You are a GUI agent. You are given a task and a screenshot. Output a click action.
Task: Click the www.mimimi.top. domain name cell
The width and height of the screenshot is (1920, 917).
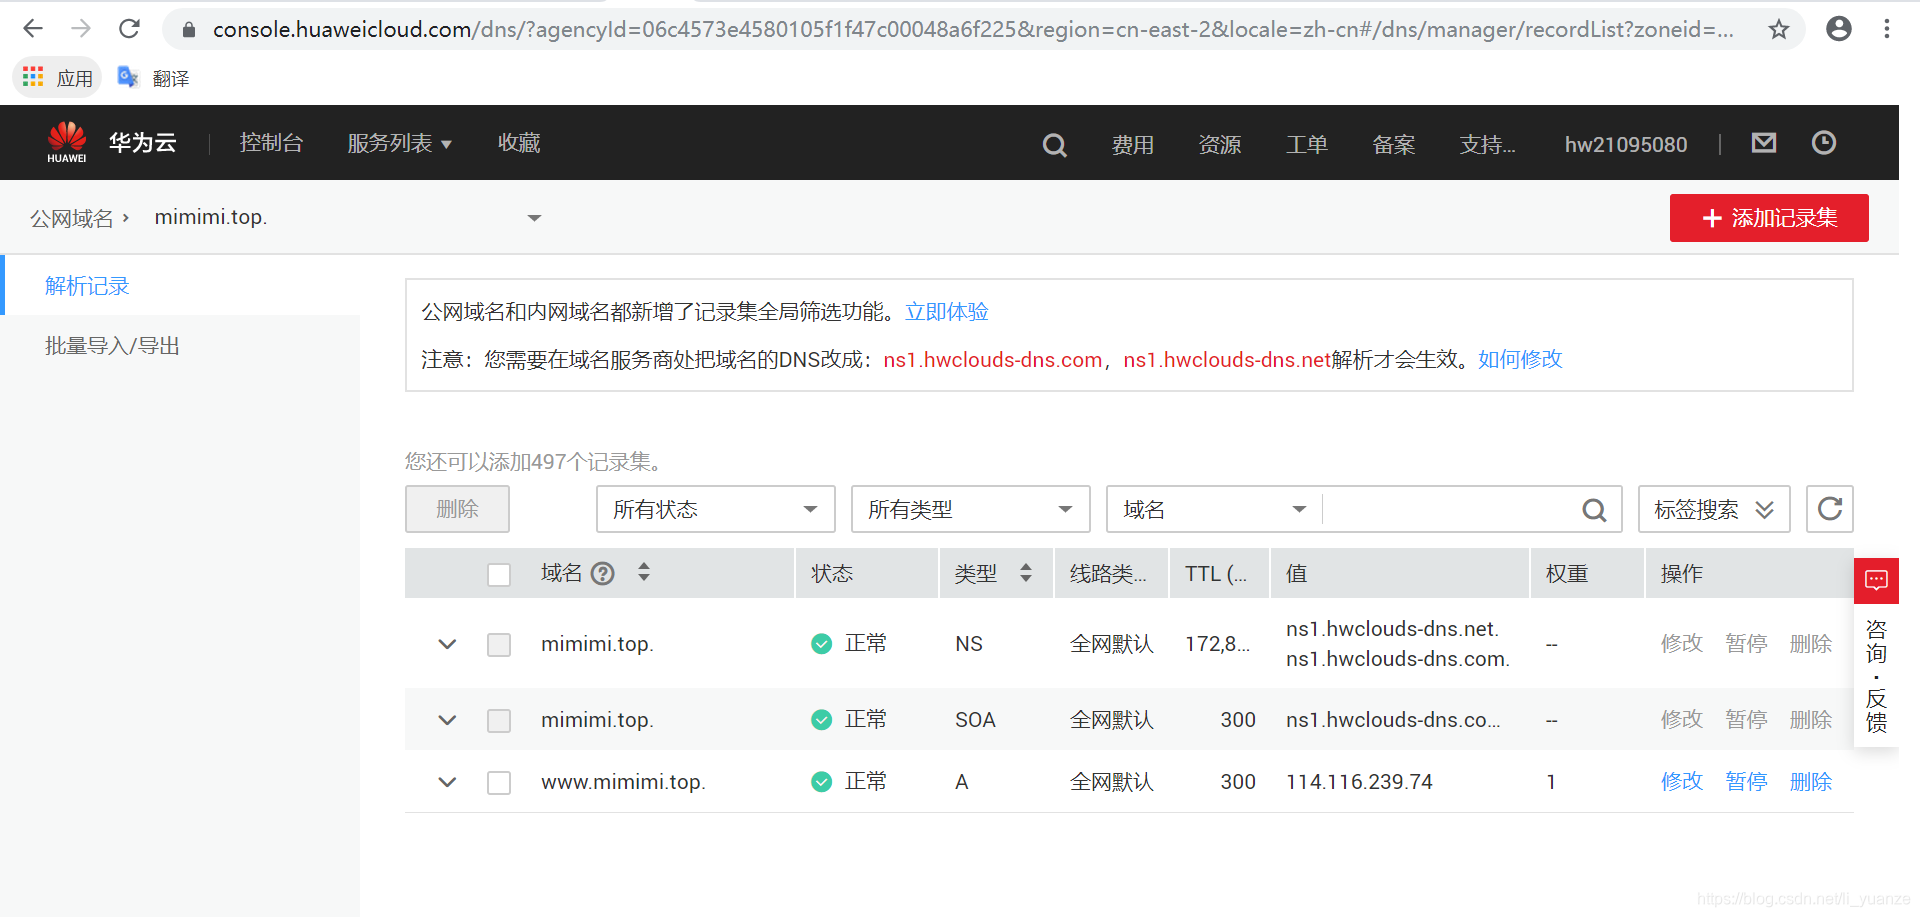[x=623, y=782]
